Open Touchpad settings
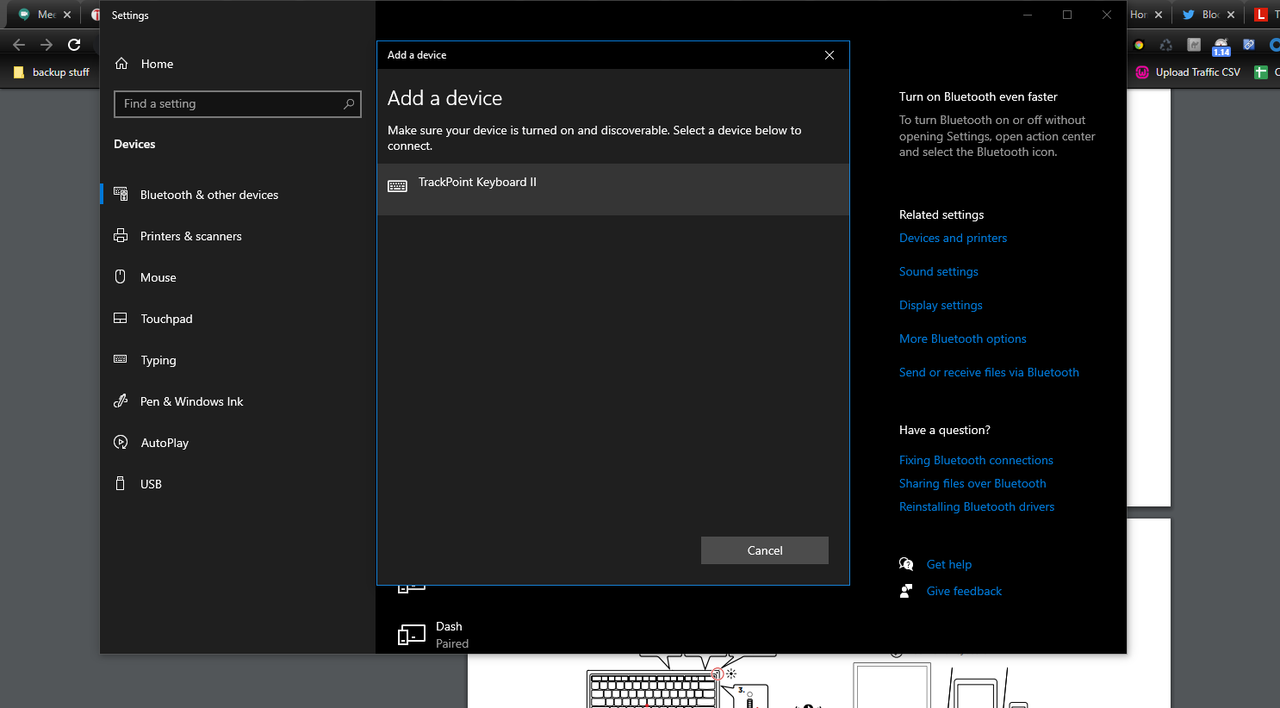Viewport: 1280px width, 708px height. (x=166, y=319)
